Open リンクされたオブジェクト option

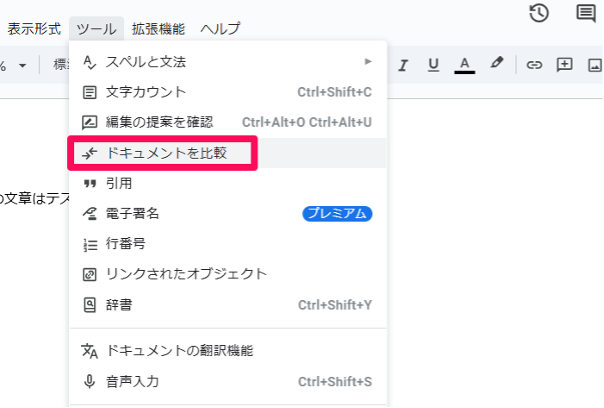click(228, 274)
